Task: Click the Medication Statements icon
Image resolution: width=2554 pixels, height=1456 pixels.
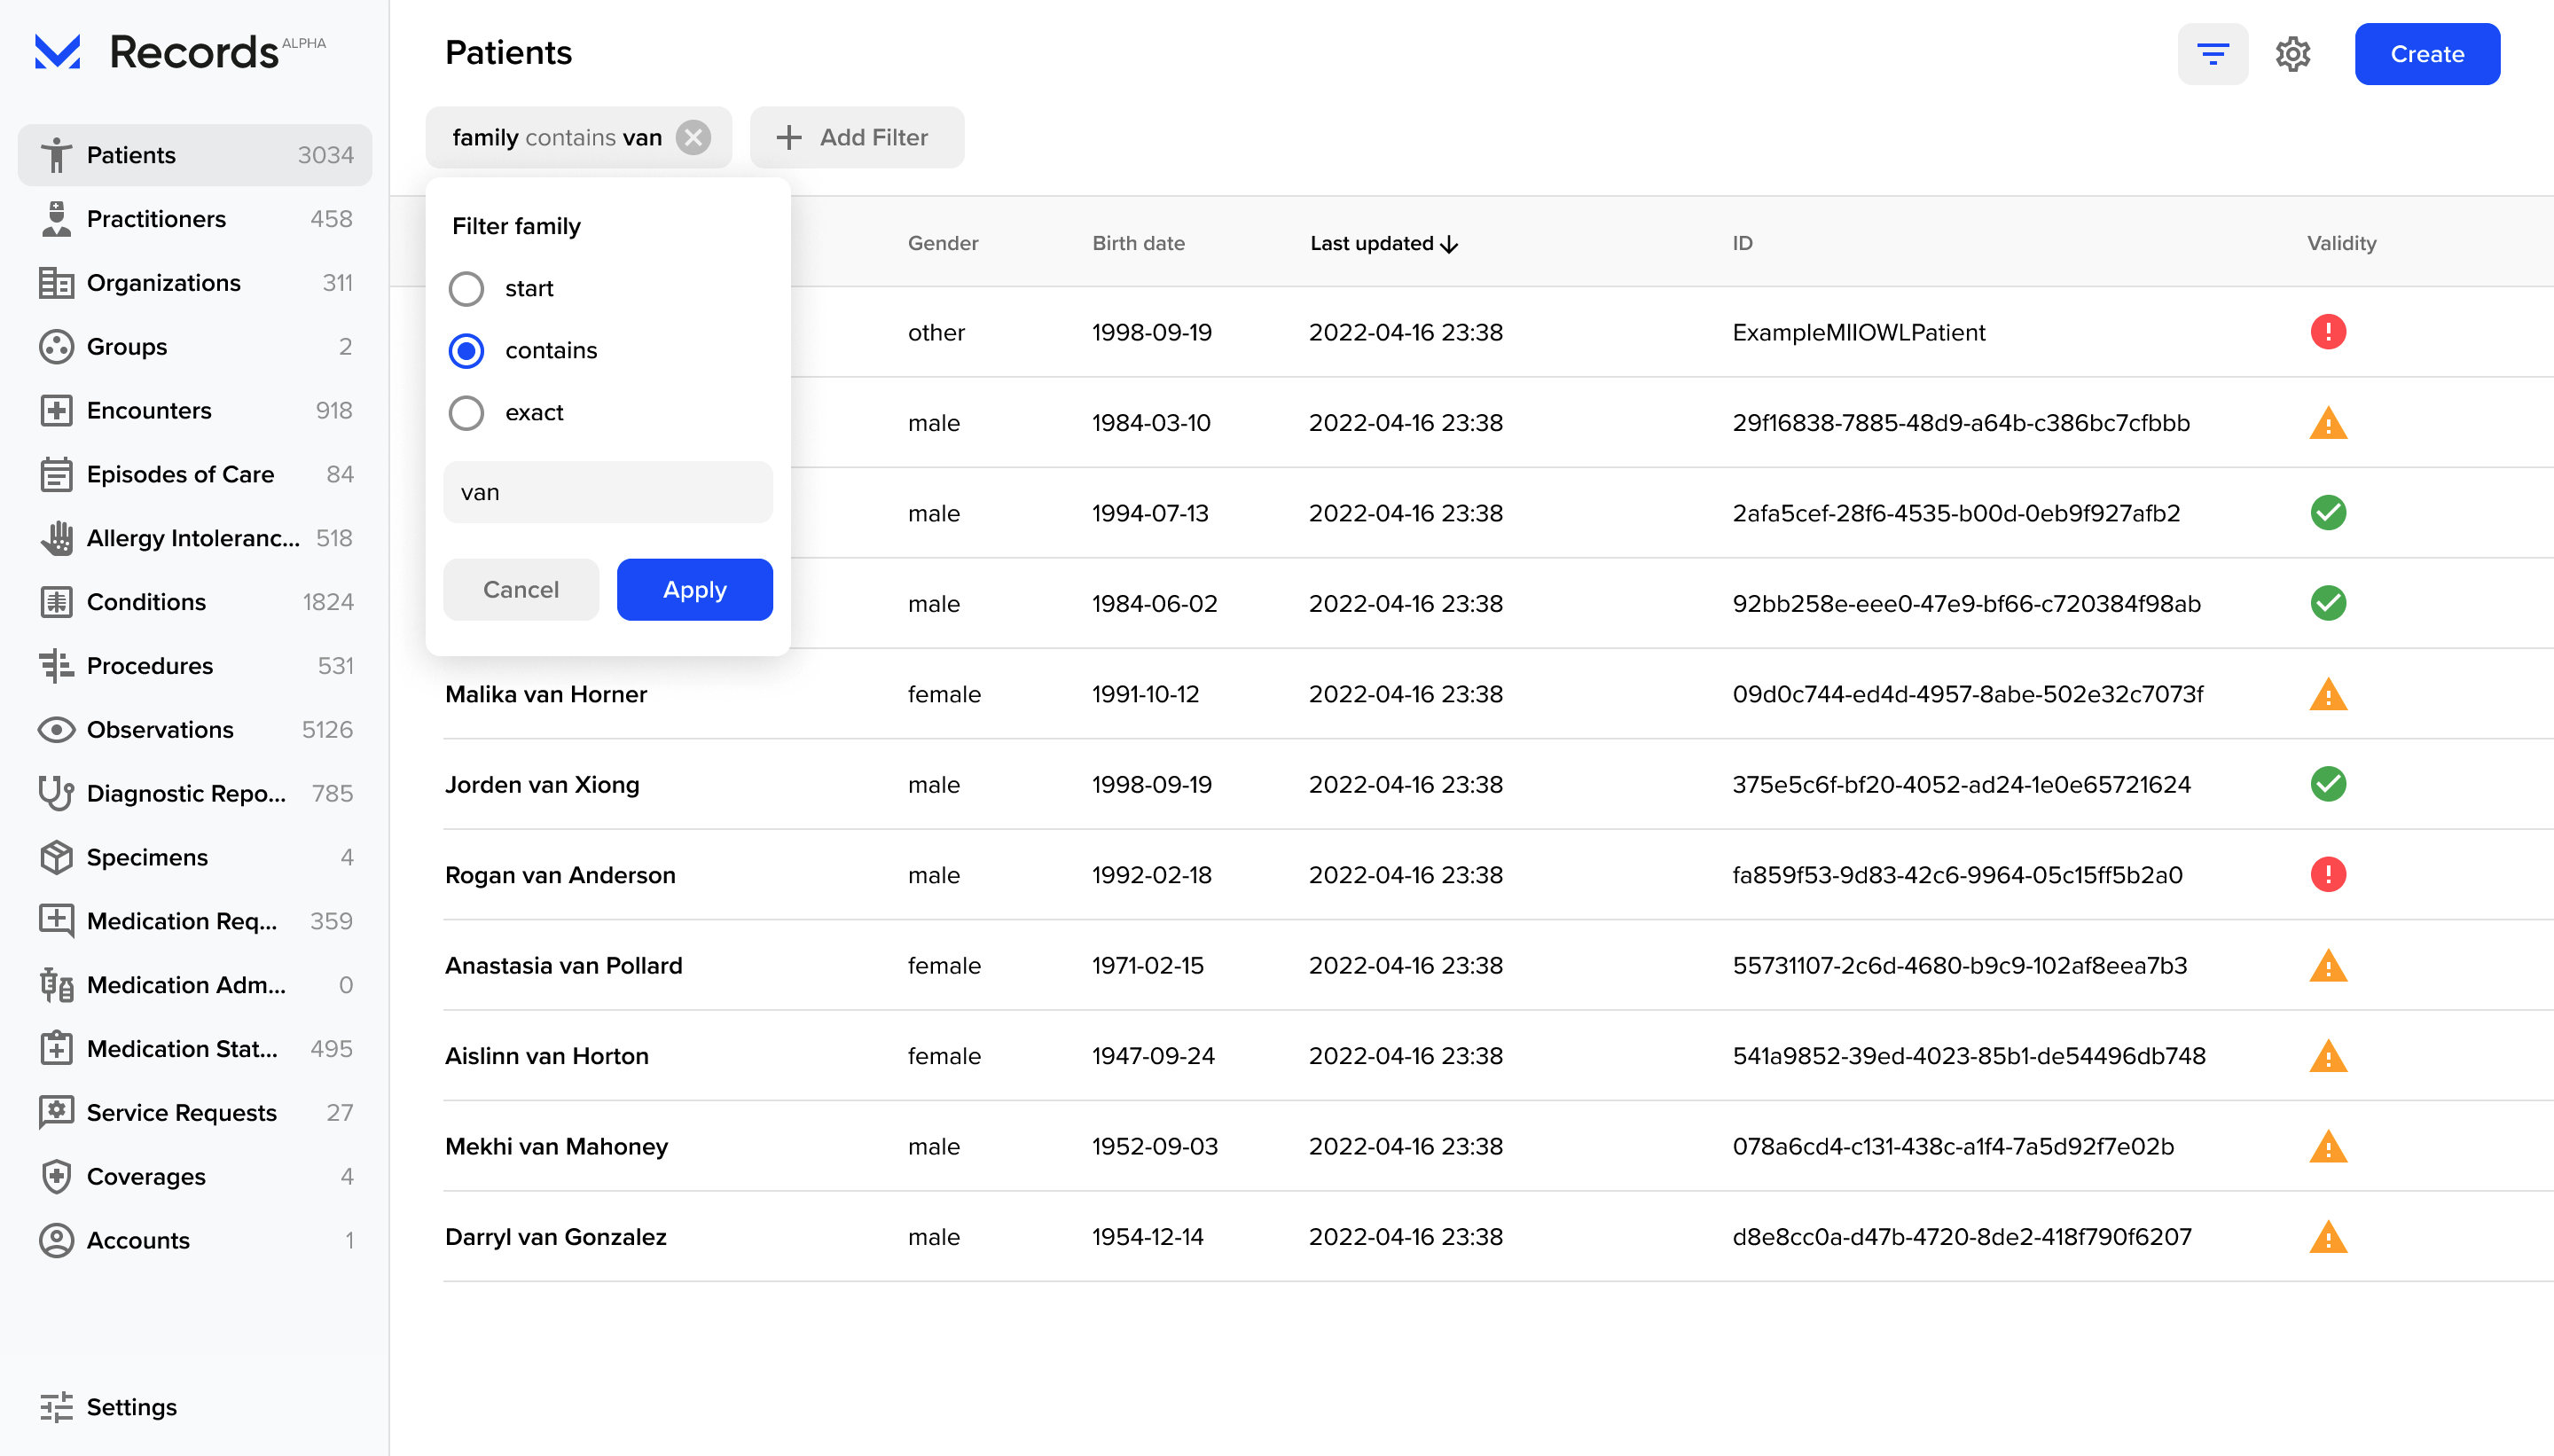Action: point(57,1049)
